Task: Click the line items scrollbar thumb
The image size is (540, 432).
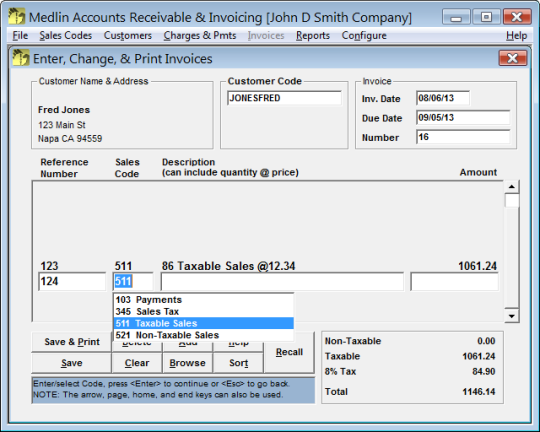Action: [x=512, y=200]
